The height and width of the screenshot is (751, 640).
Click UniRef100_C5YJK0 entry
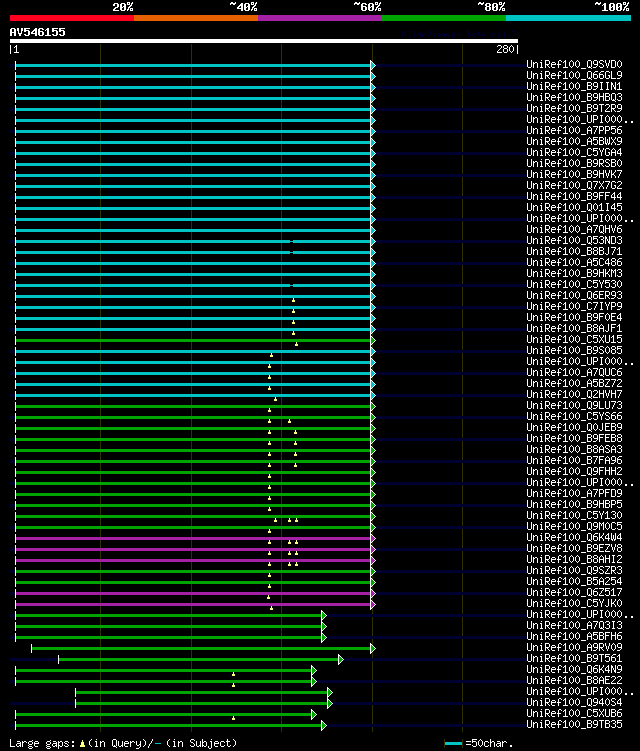[574, 604]
